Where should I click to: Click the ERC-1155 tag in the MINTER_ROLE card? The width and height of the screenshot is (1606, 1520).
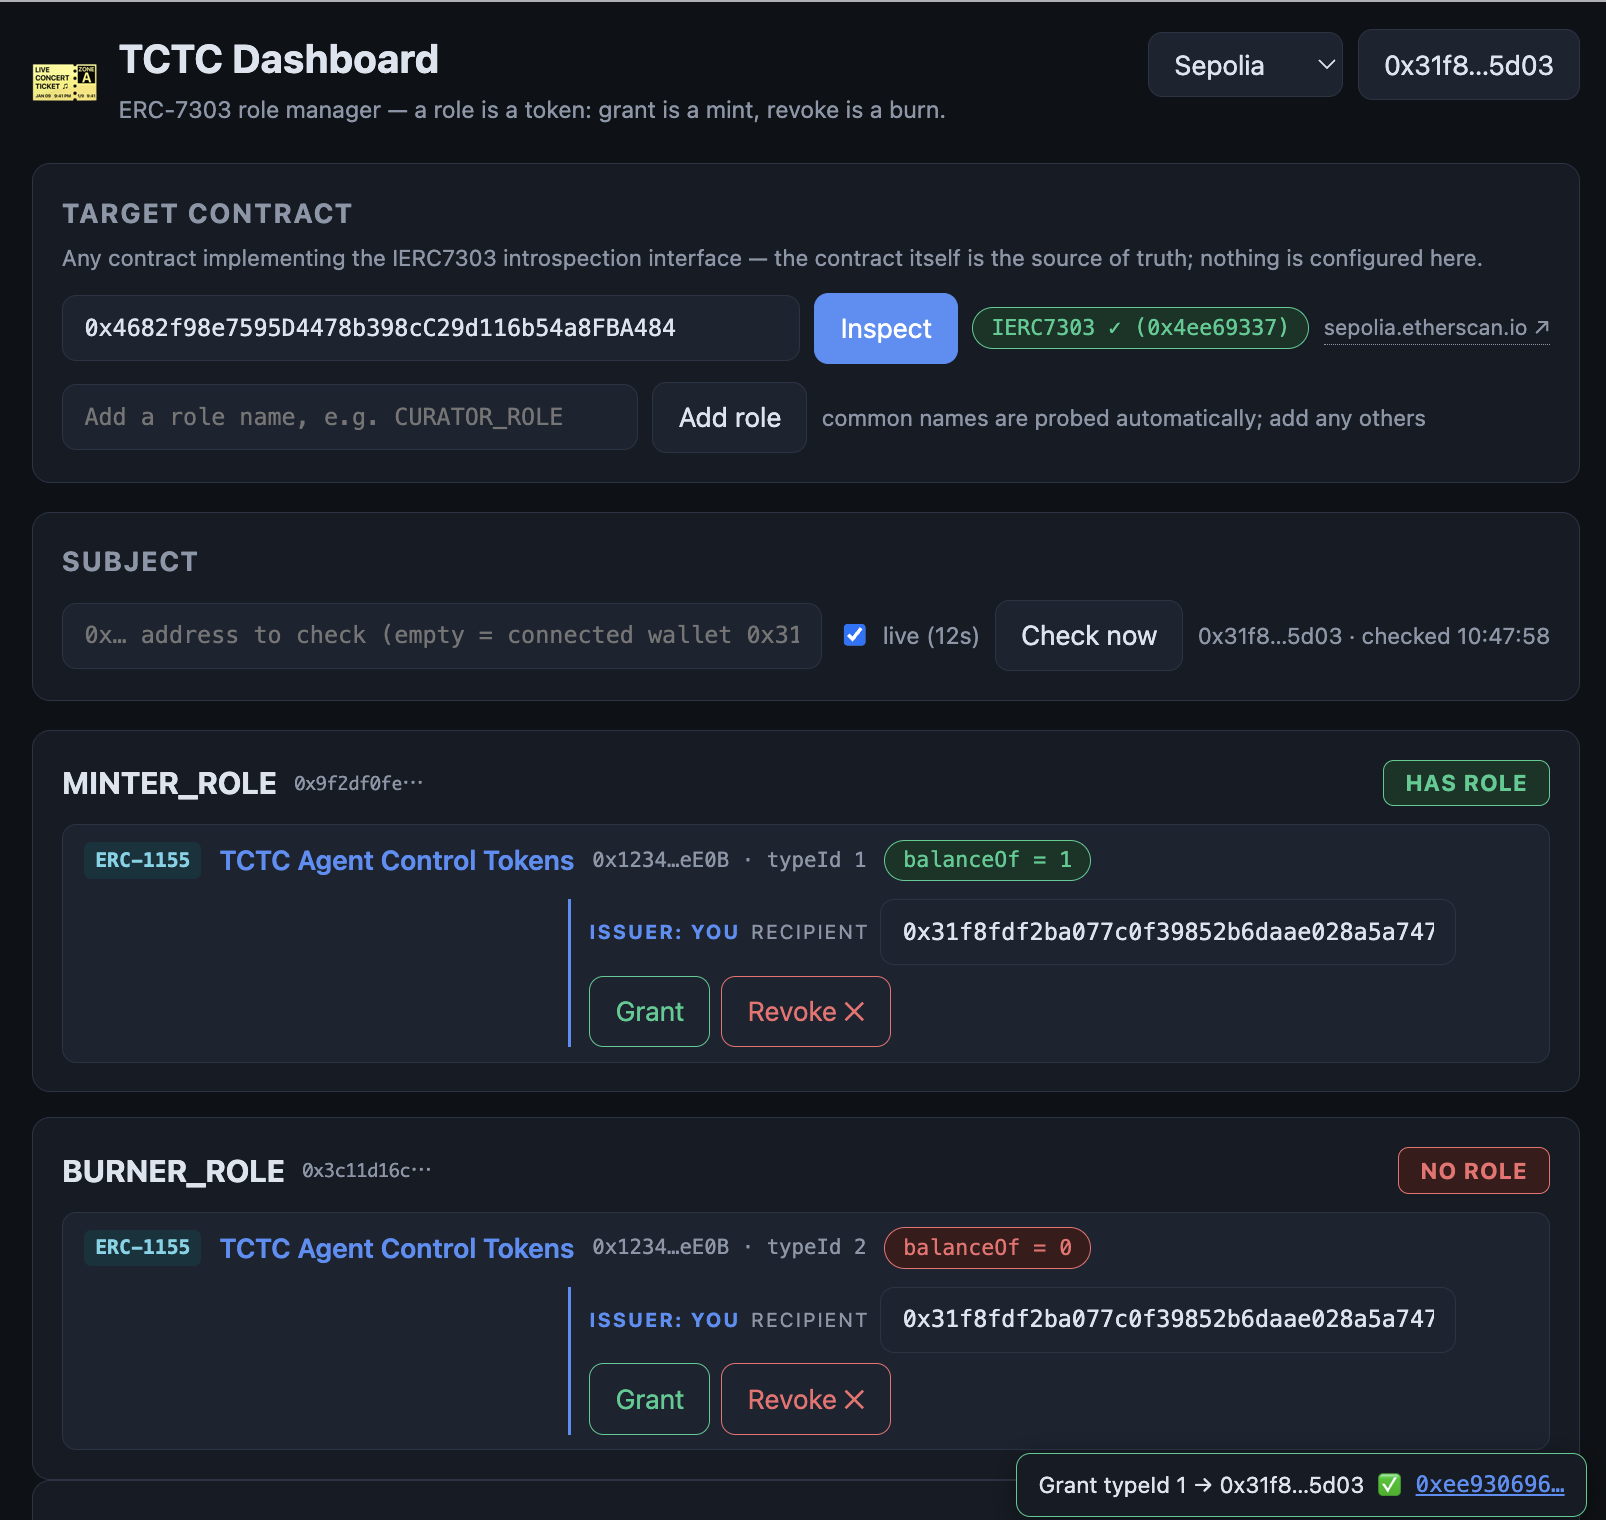(x=142, y=860)
